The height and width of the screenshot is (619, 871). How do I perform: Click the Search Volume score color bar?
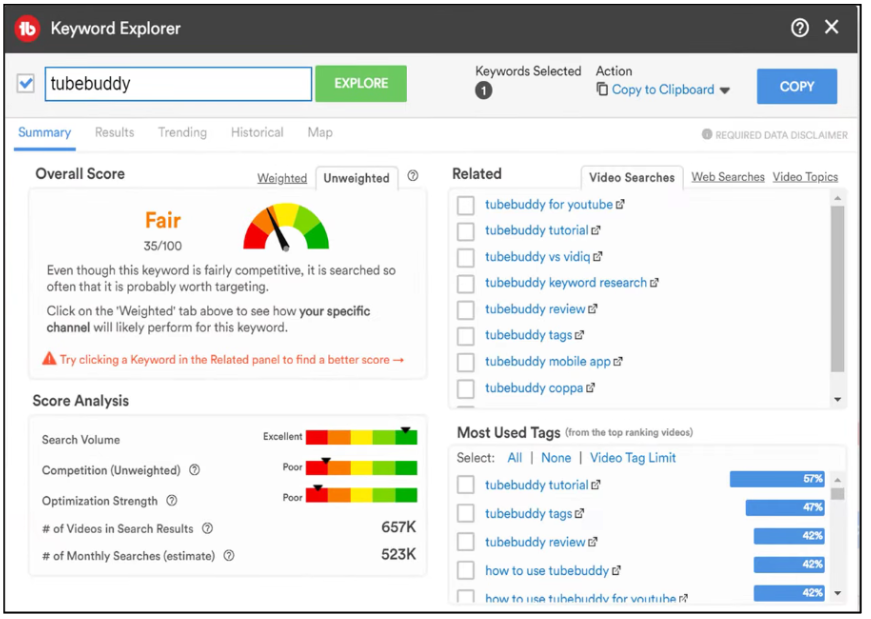[361, 437]
